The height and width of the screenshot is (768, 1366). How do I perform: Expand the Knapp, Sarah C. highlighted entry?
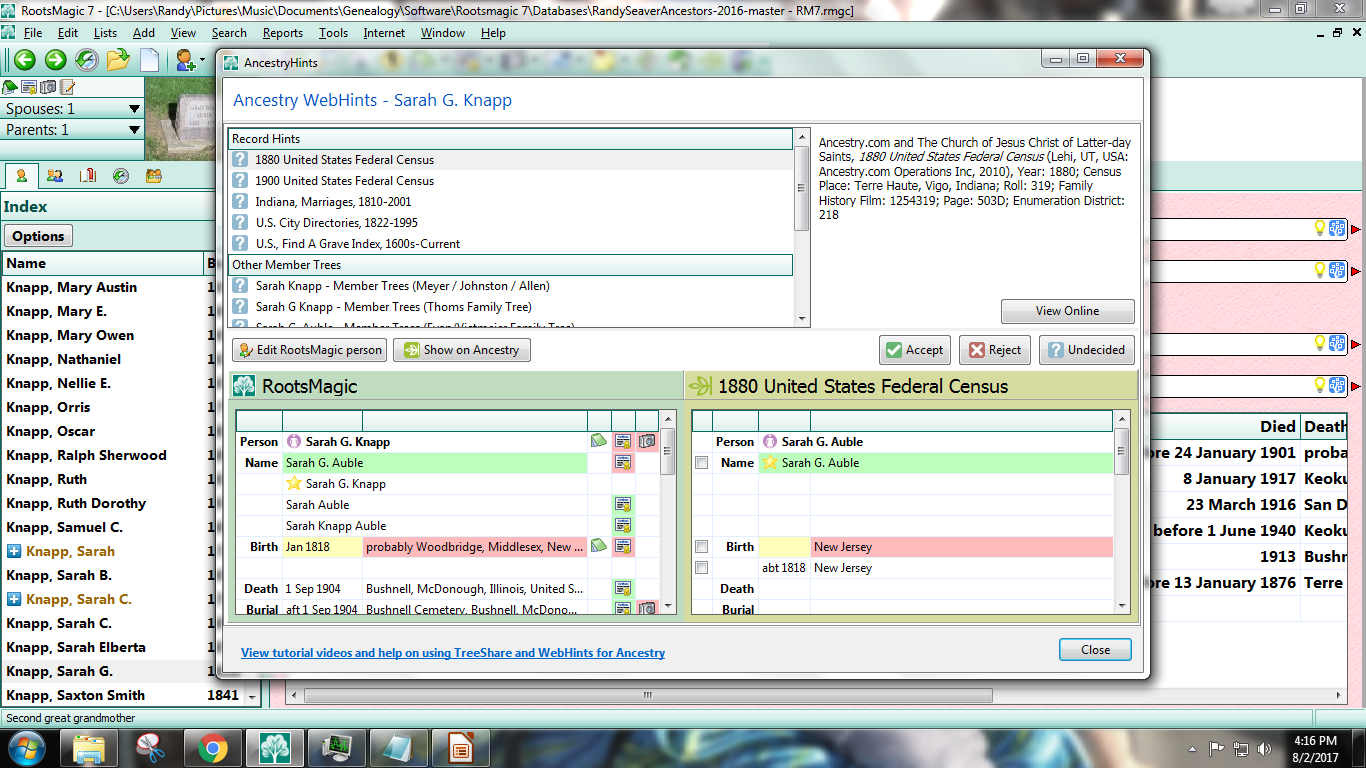(x=13, y=600)
